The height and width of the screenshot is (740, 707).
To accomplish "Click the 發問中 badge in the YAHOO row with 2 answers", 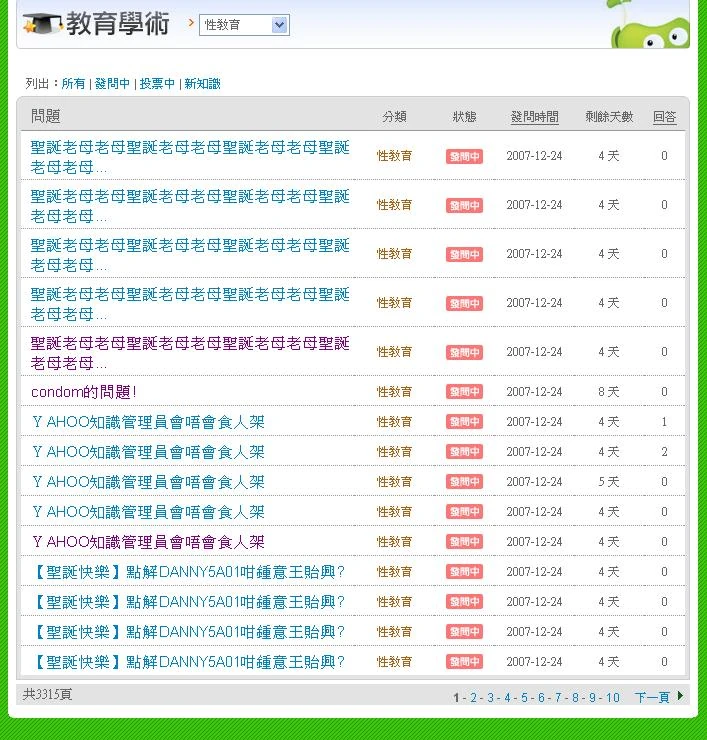I will click(464, 452).
